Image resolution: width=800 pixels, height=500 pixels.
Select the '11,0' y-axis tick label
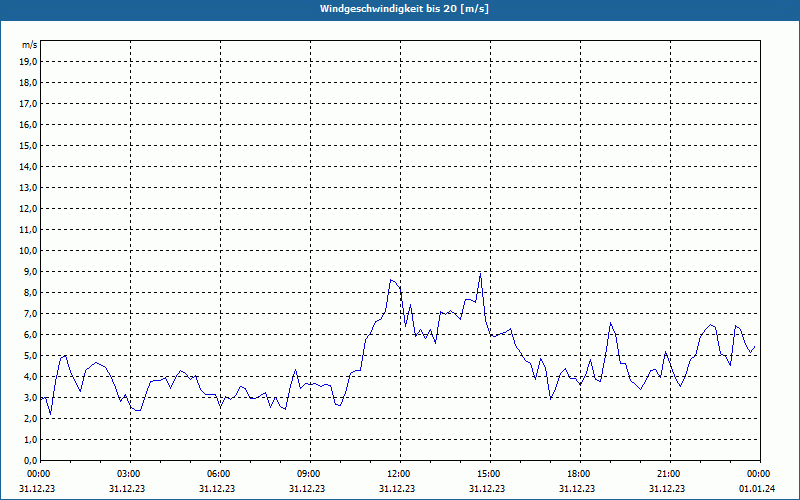(x=29, y=230)
